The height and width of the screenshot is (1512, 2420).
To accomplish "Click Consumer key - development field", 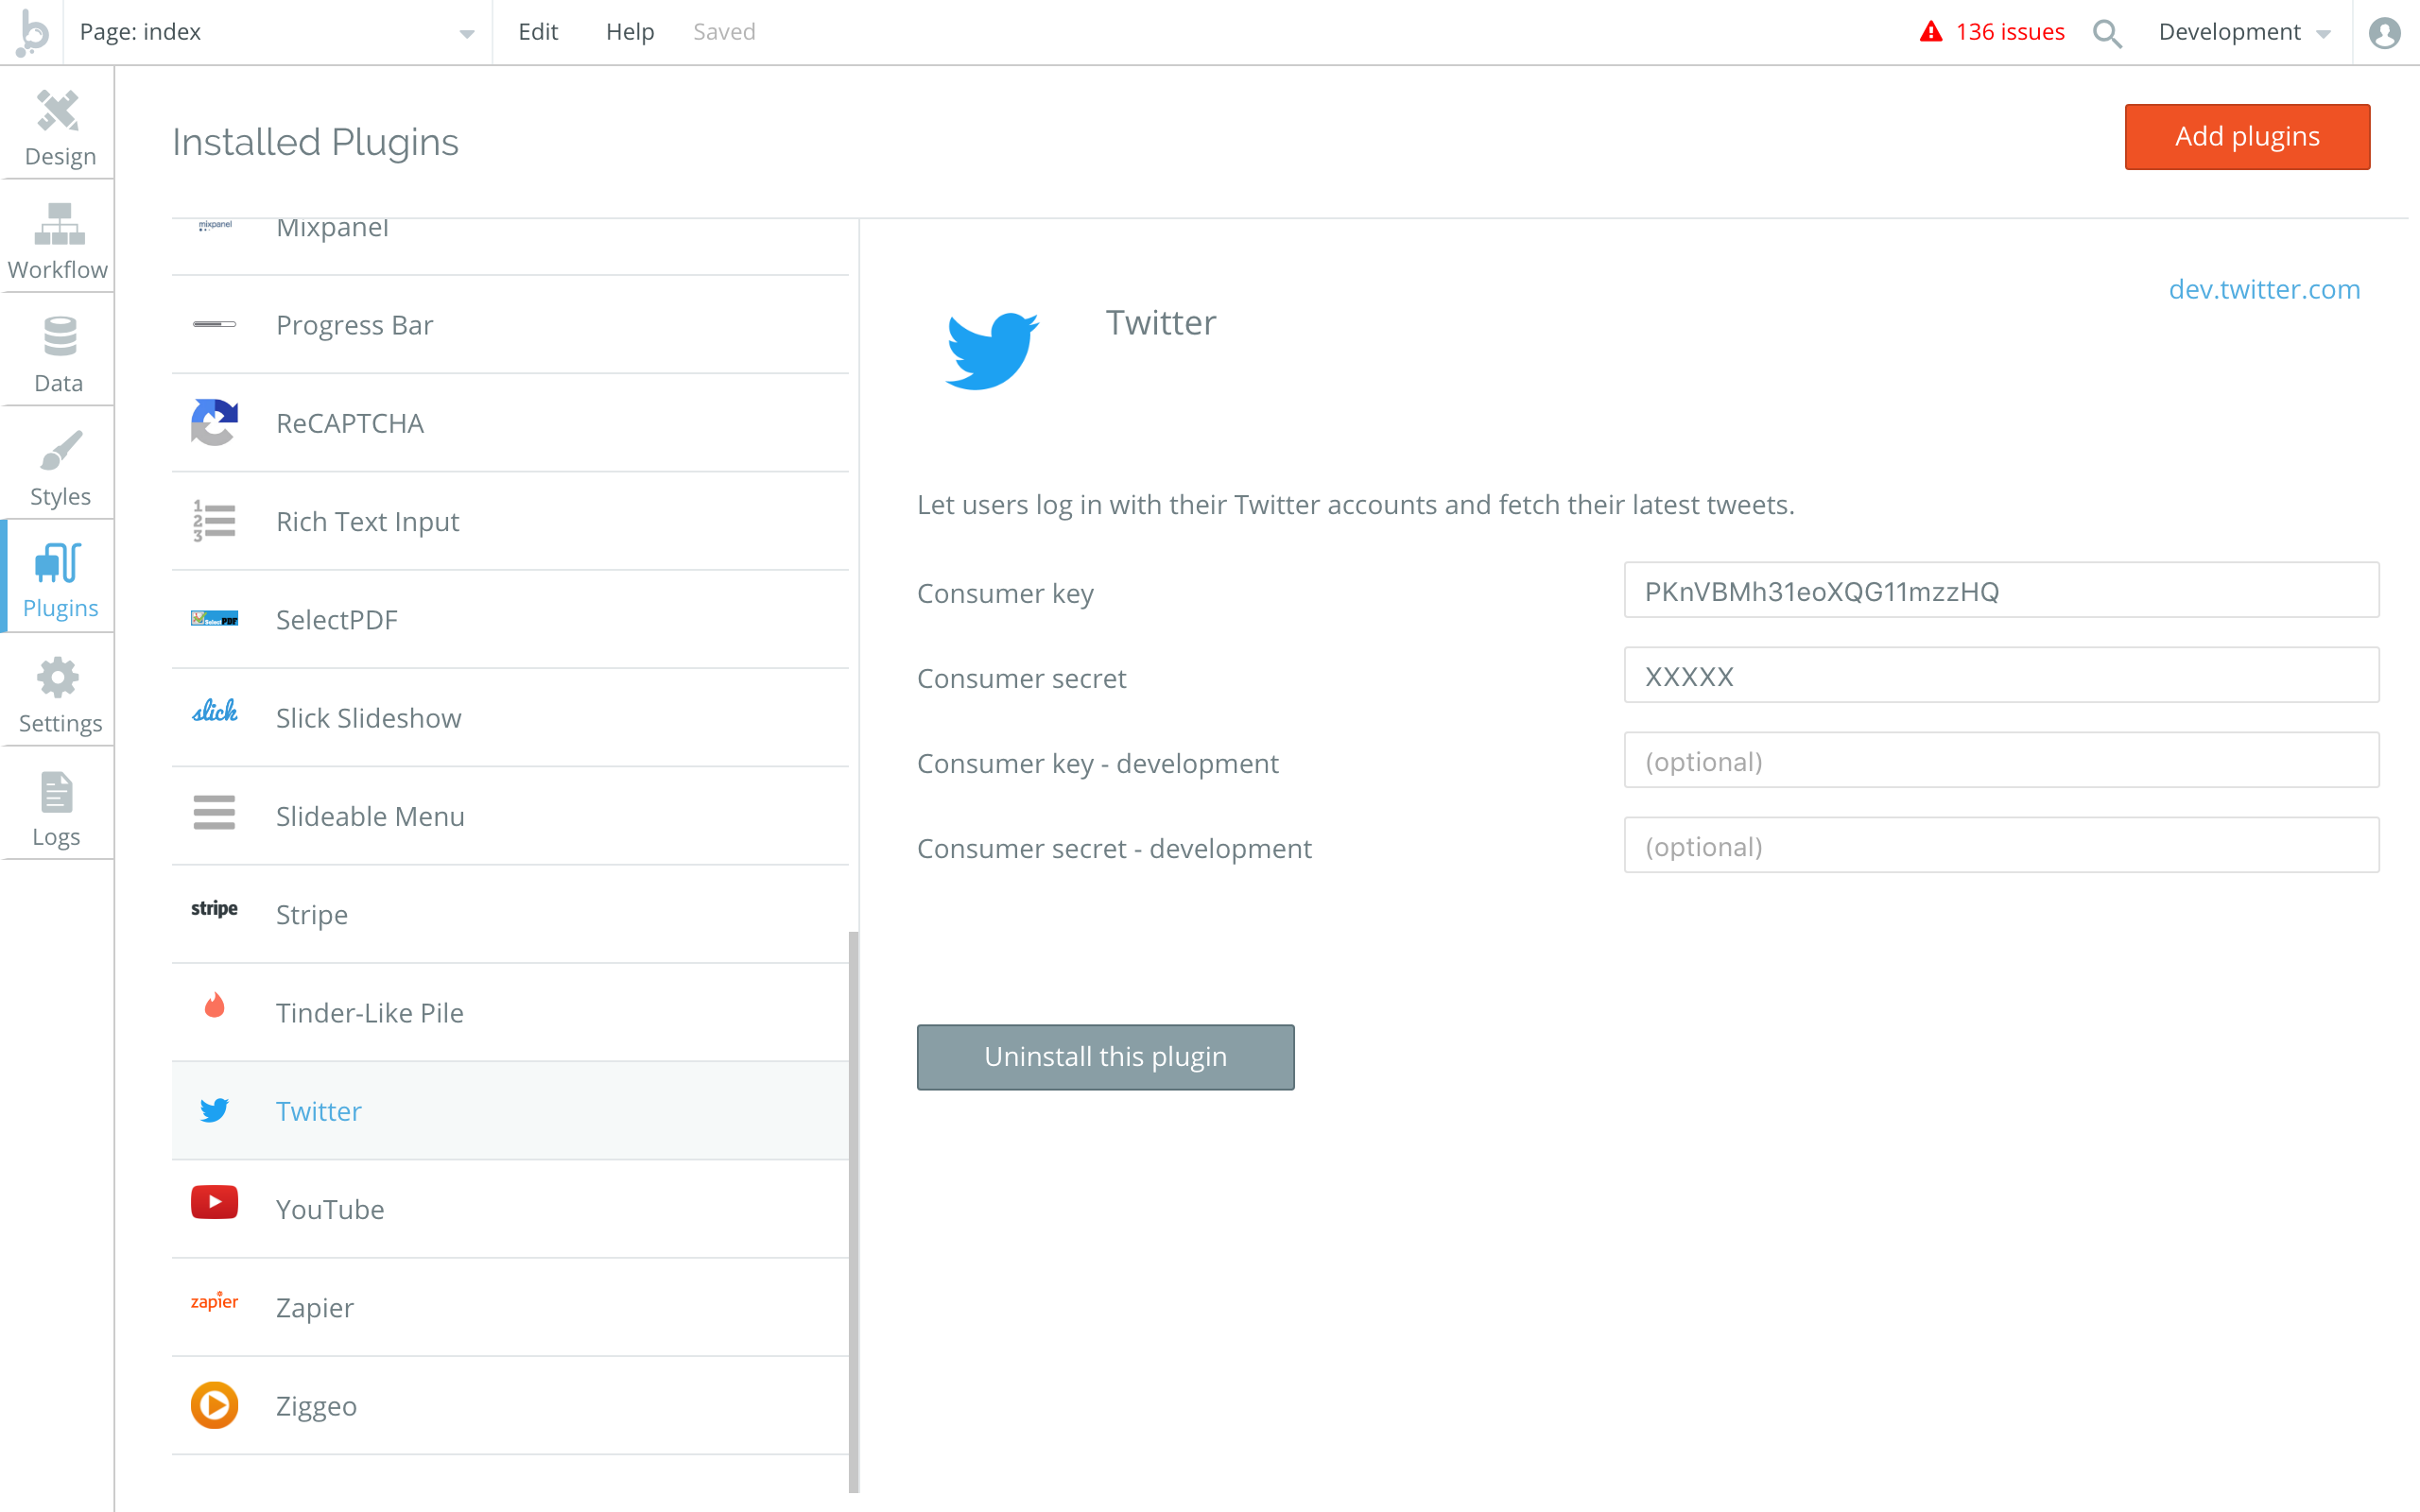I will [x=2001, y=761].
